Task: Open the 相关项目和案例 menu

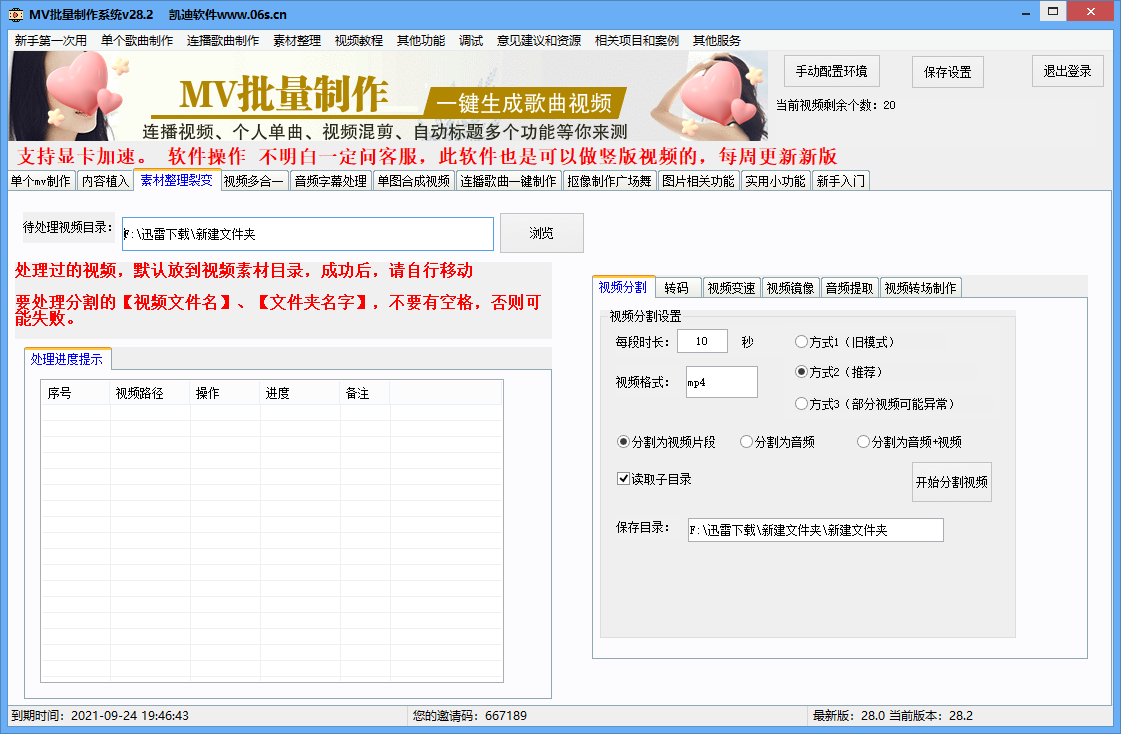Action: [637, 41]
